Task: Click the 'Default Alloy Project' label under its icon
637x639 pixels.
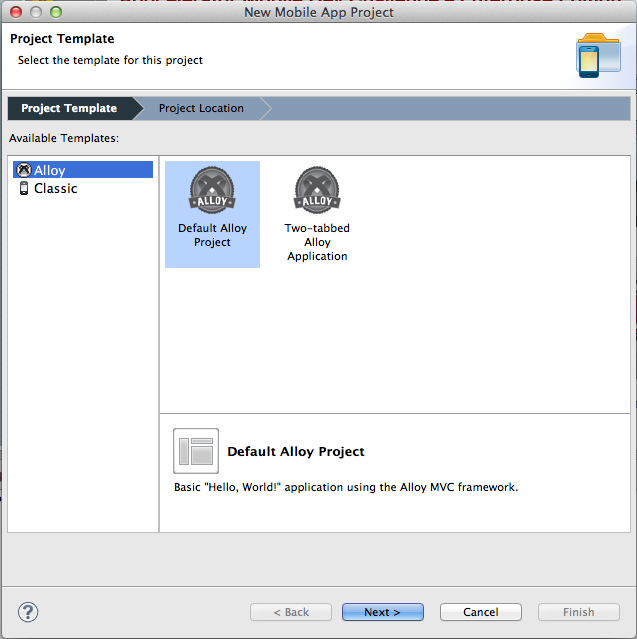Action: (212, 235)
